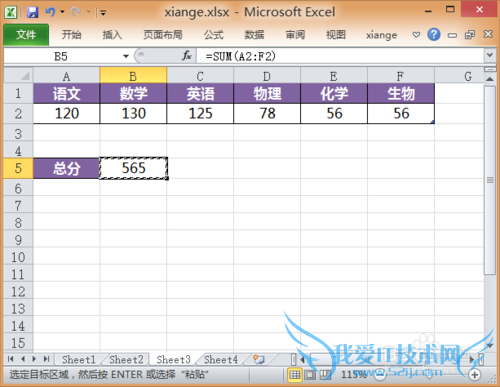Image resolution: width=500 pixels, height=387 pixels.
Task: Click cell with 语文 header
Action: tap(66, 93)
